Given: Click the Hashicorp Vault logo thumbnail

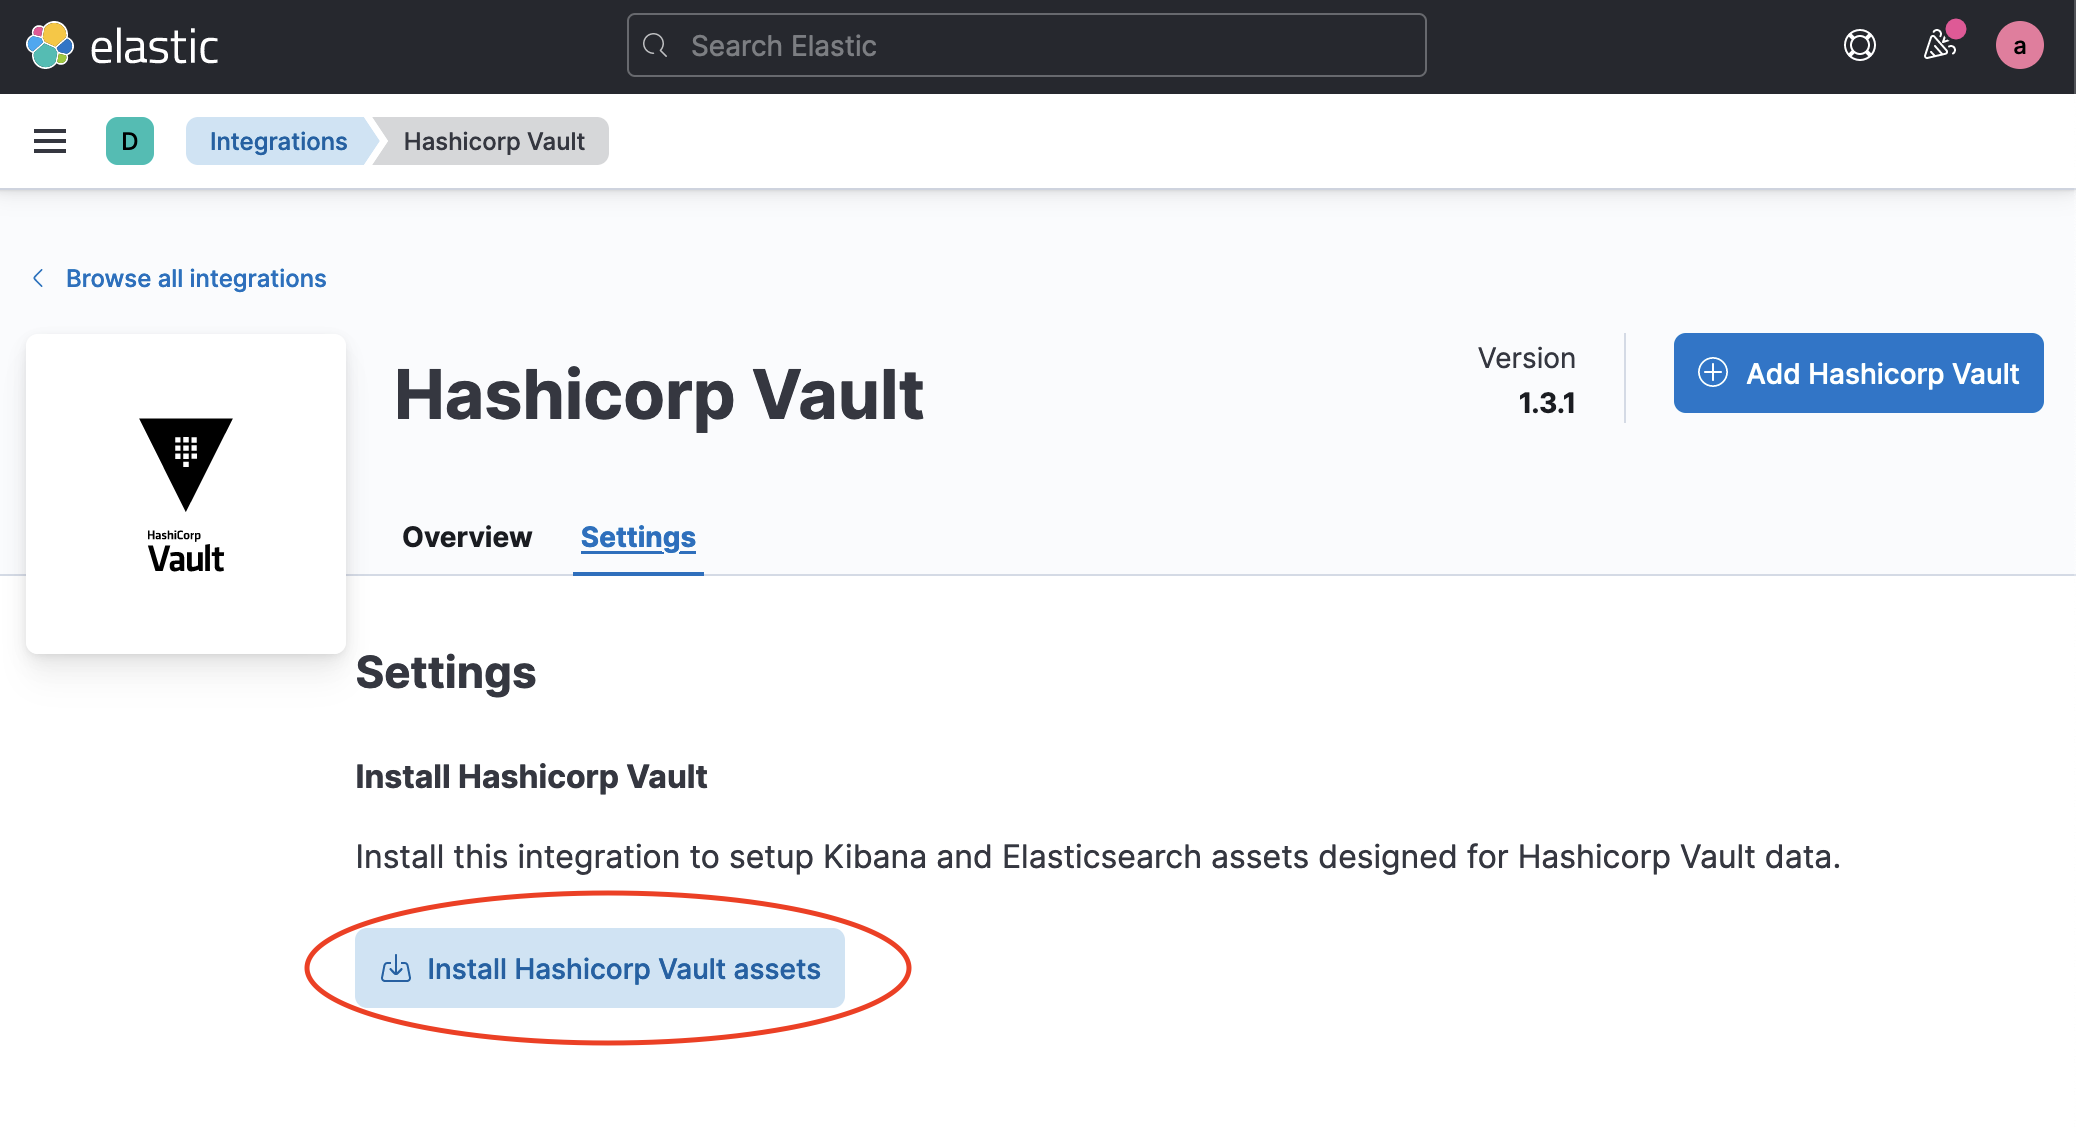Looking at the screenshot, I should point(186,494).
